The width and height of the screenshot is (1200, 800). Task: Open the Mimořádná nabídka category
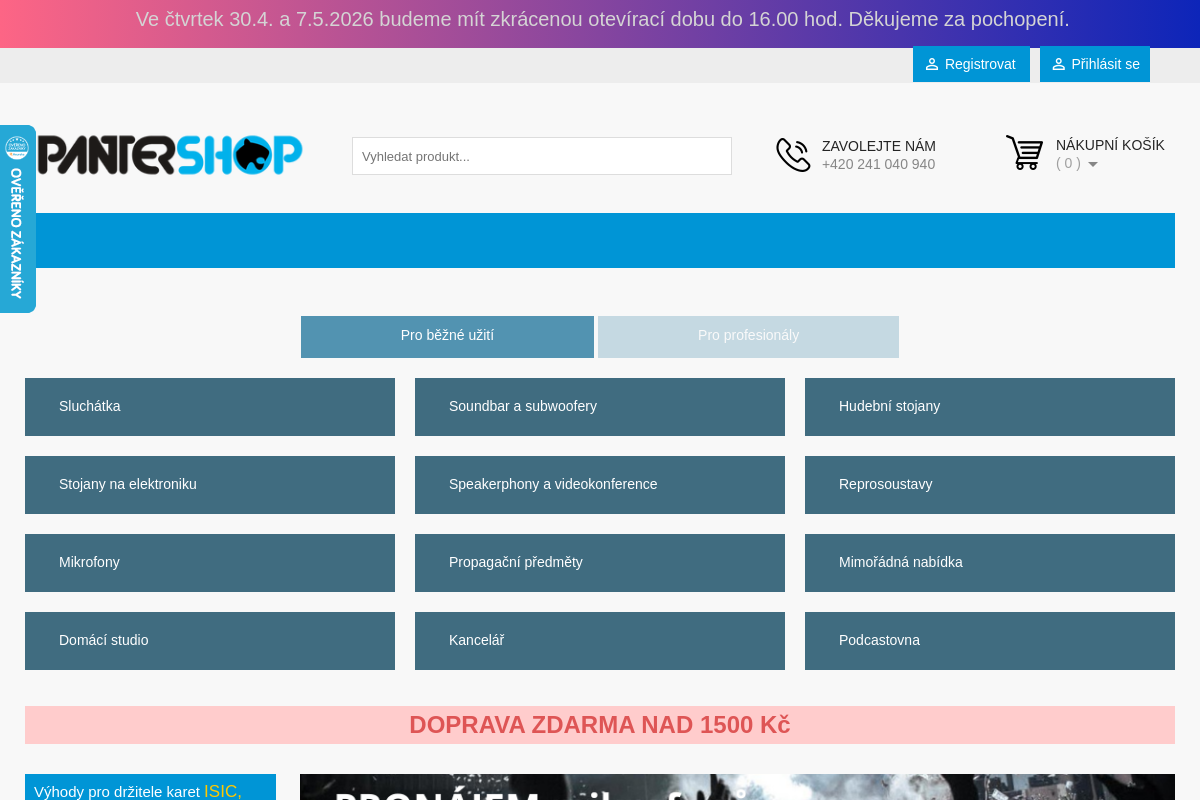pos(990,563)
